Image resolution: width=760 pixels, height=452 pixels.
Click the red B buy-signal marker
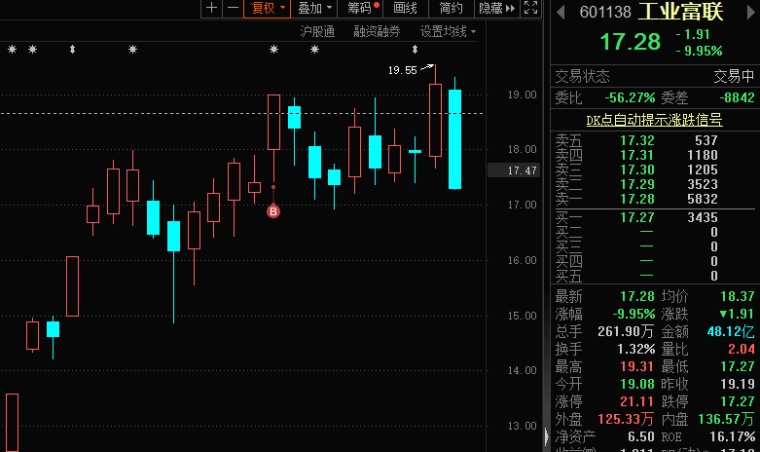273,211
